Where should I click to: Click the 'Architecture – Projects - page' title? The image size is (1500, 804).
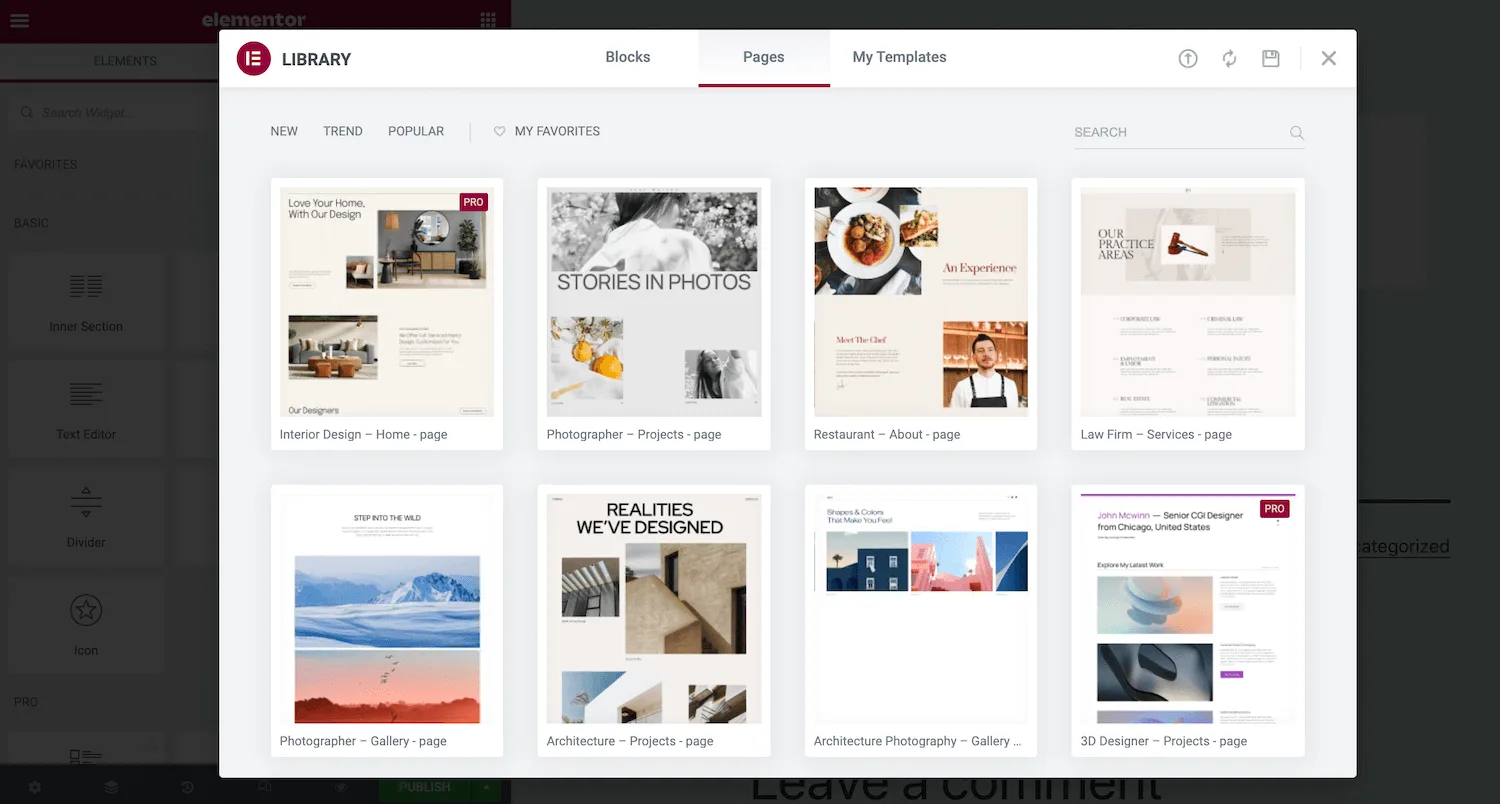click(630, 742)
